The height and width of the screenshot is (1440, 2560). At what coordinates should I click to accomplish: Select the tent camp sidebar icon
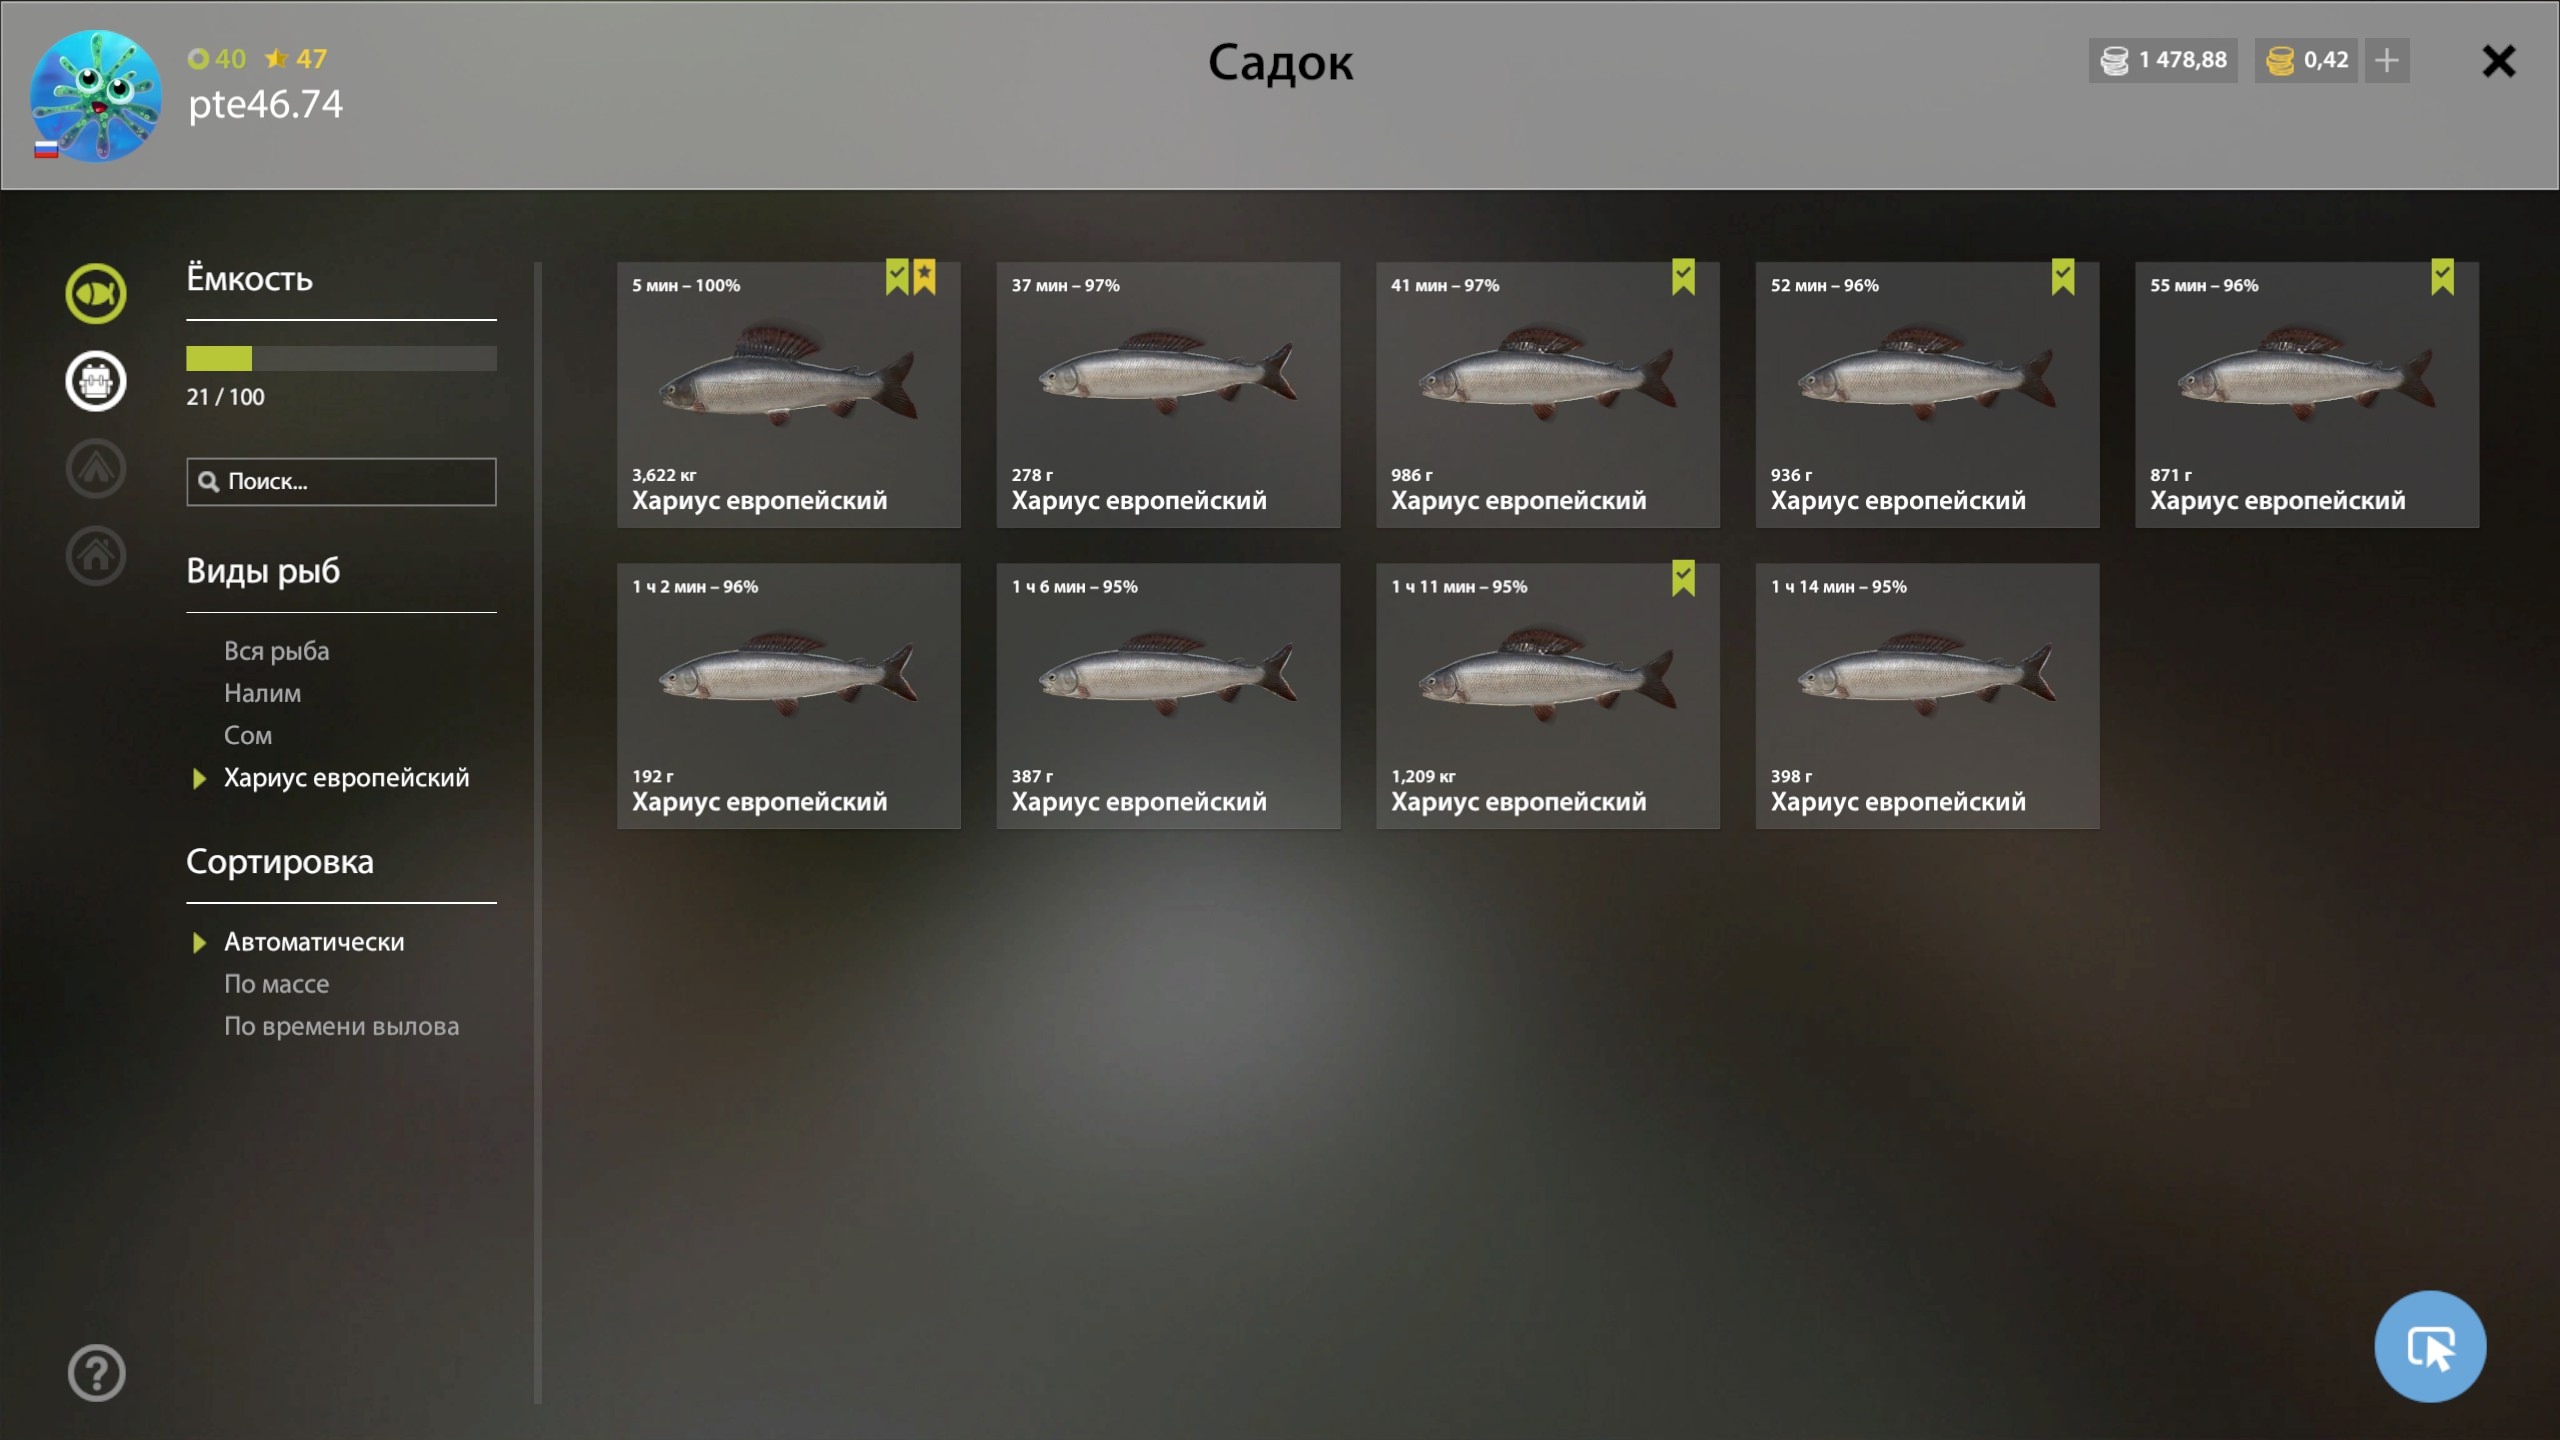[96, 468]
